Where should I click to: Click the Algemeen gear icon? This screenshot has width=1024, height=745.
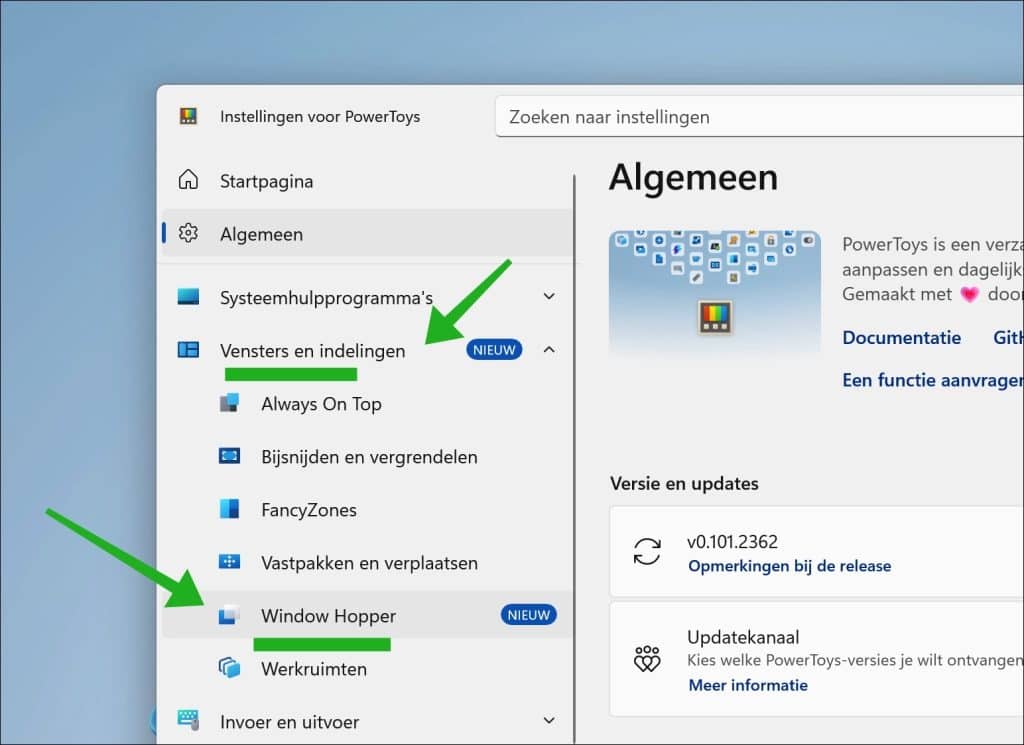(x=188, y=232)
